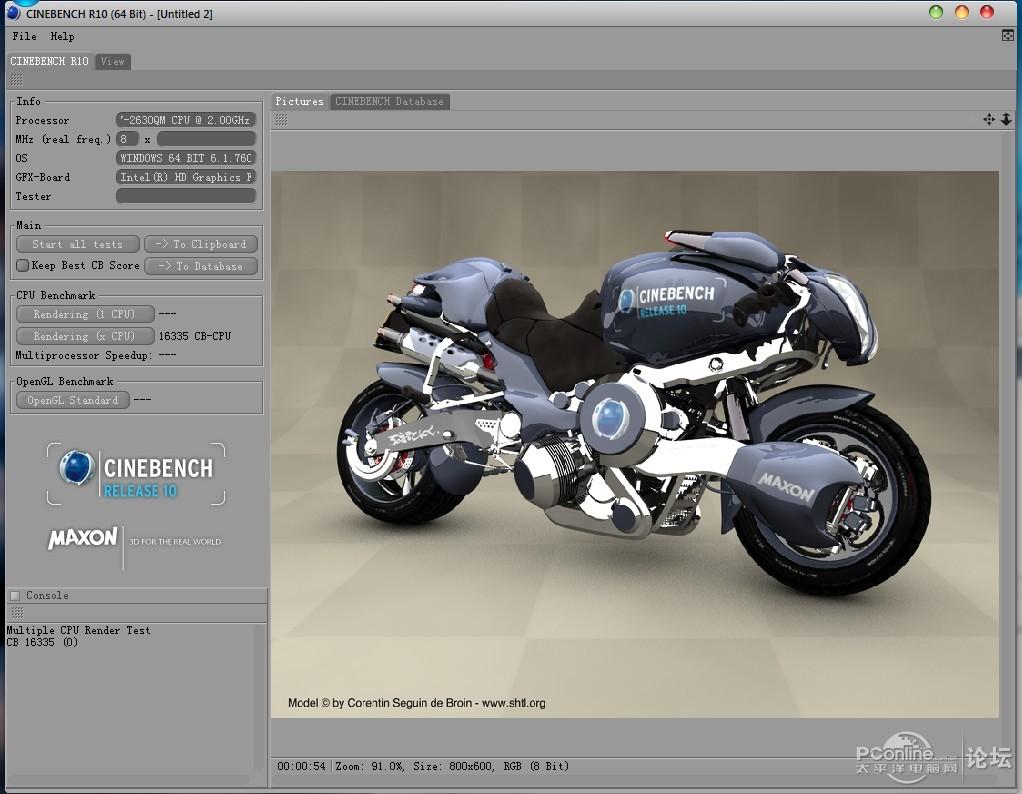
Task: Click the Processor info field
Action: (x=186, y=120)
